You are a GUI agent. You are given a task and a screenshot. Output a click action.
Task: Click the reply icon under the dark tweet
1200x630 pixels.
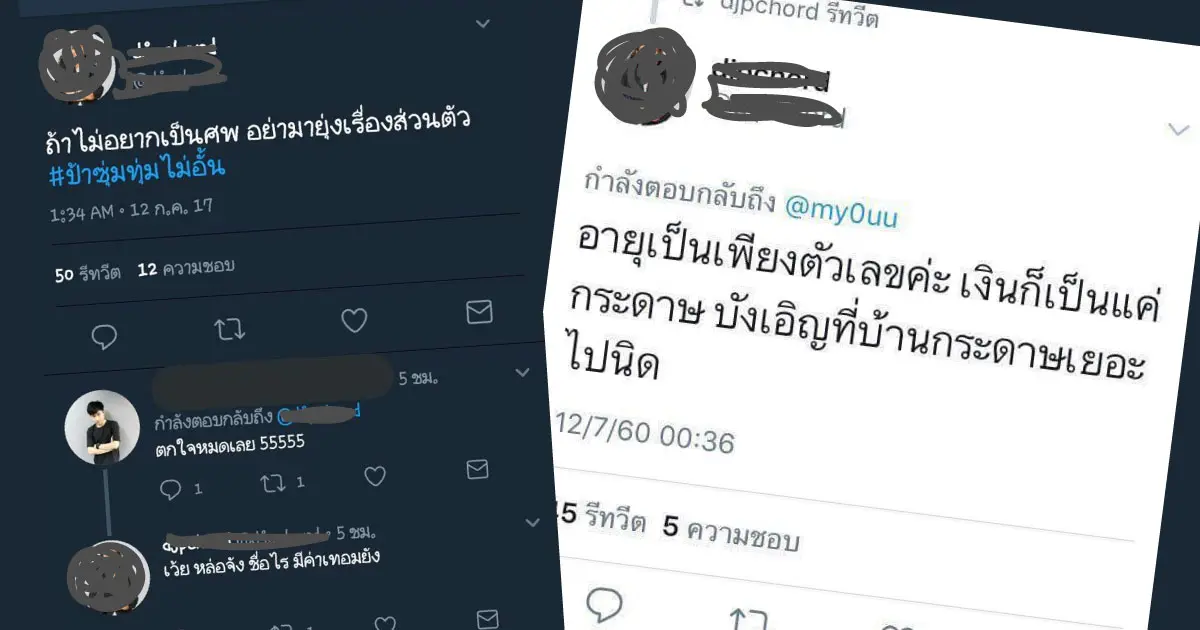[104, 337]
